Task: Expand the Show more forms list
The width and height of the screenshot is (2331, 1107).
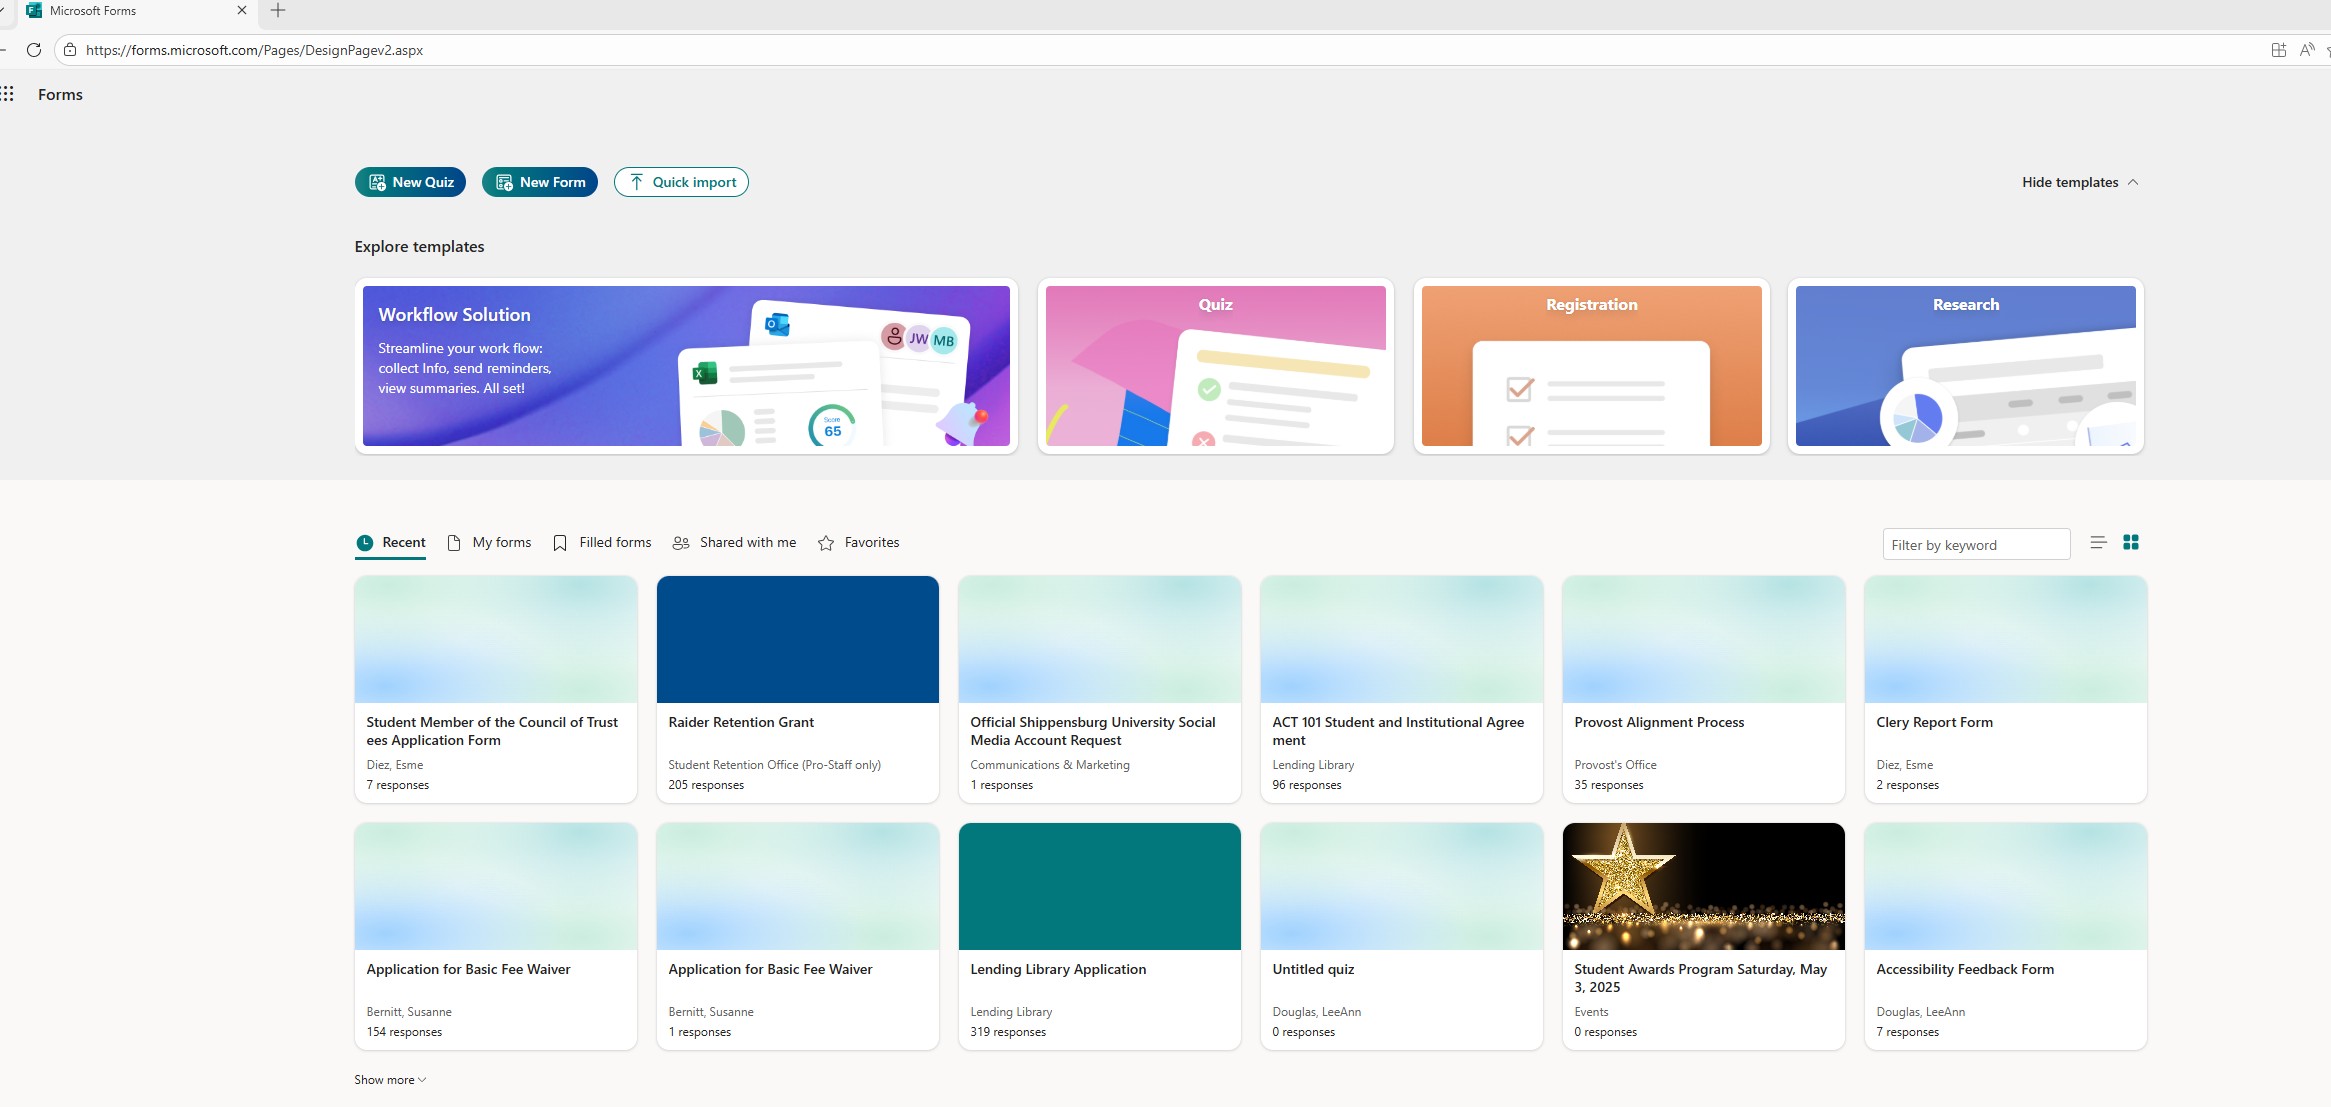Action: [x=390, y=1080]
